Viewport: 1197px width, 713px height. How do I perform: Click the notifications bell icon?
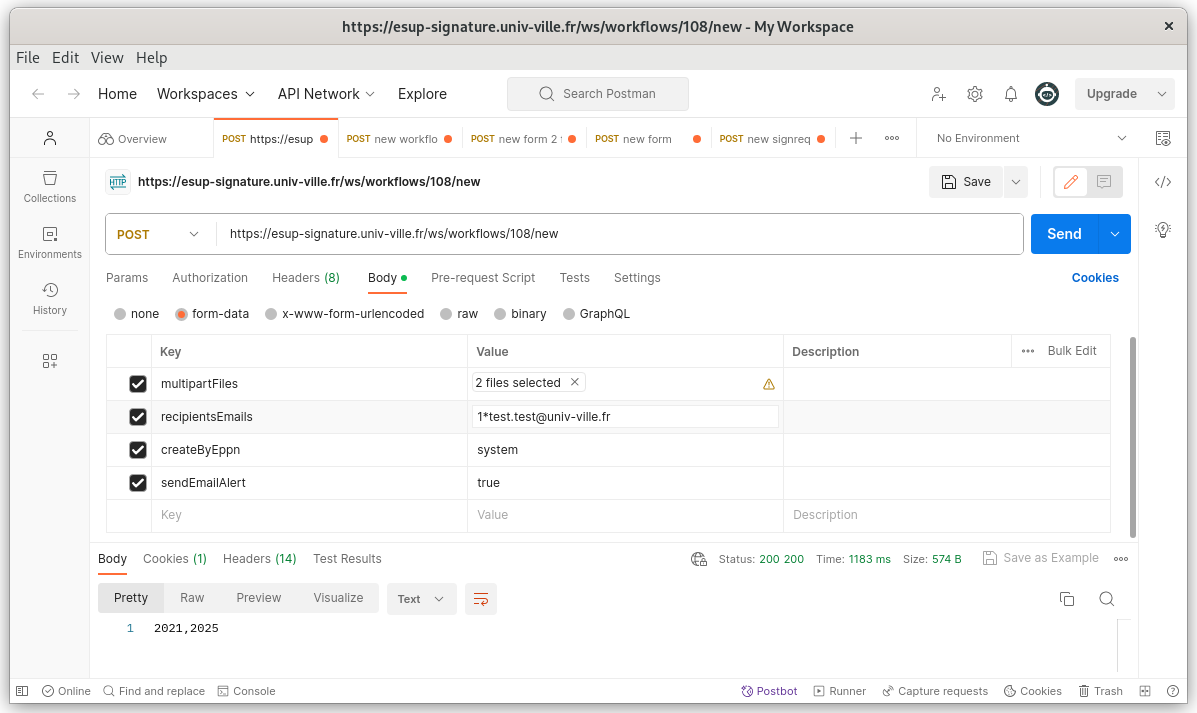[1011, 94]
